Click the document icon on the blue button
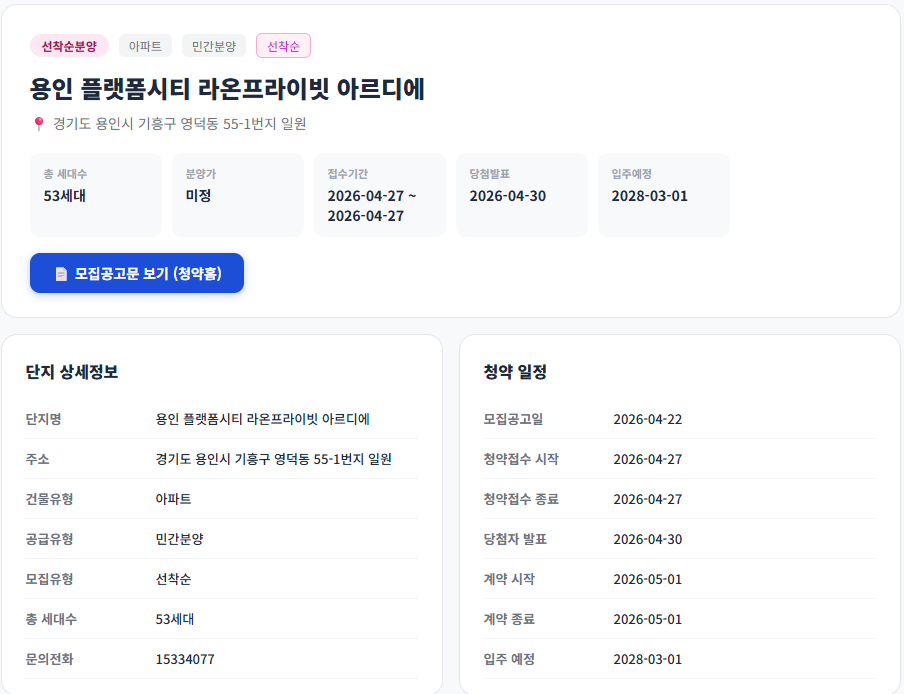This screenshot has width=904, height=694. point(59,272)
